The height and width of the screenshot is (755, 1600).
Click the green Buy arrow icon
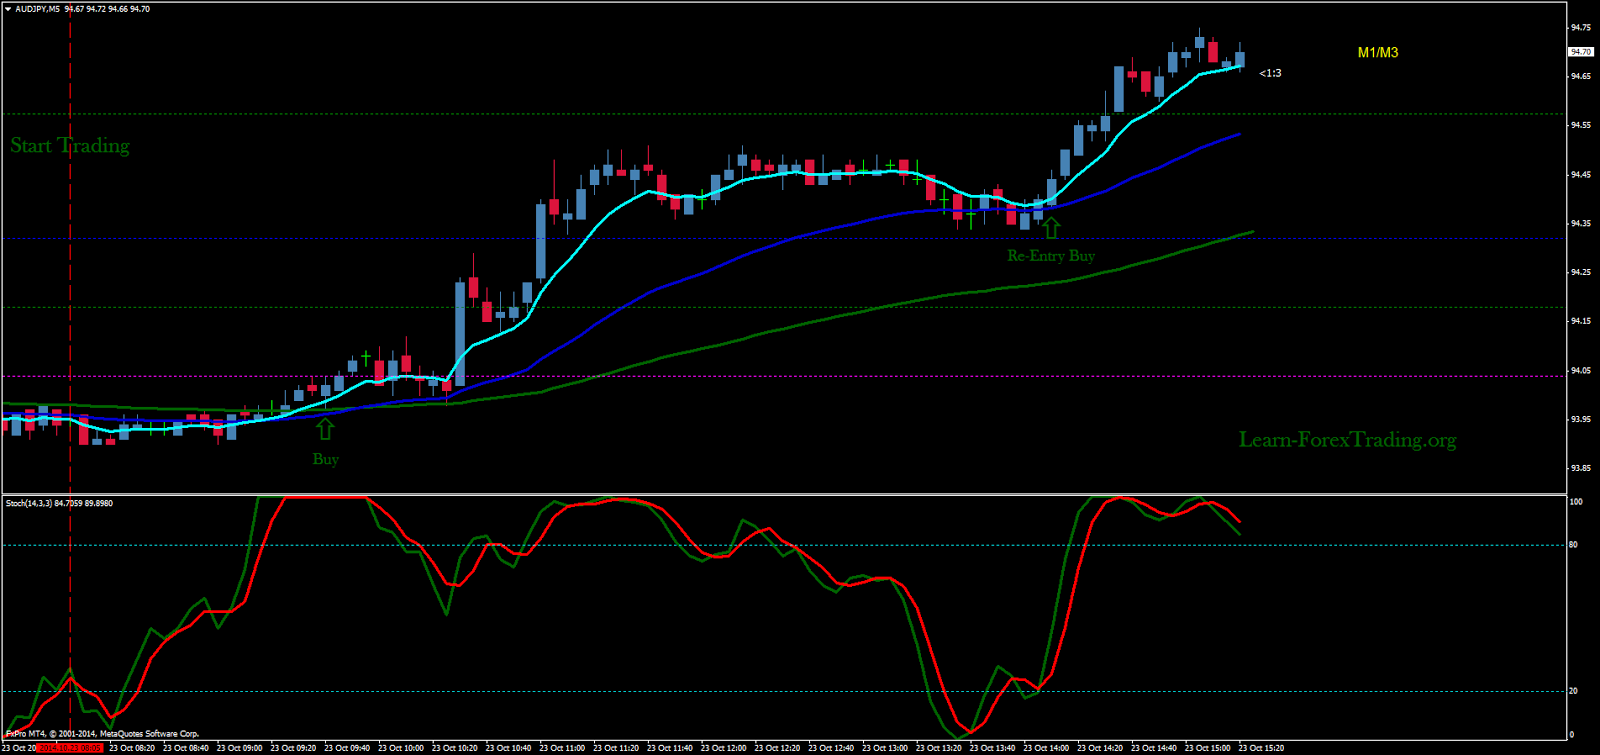pyautogui.click(x=325, y=429)
